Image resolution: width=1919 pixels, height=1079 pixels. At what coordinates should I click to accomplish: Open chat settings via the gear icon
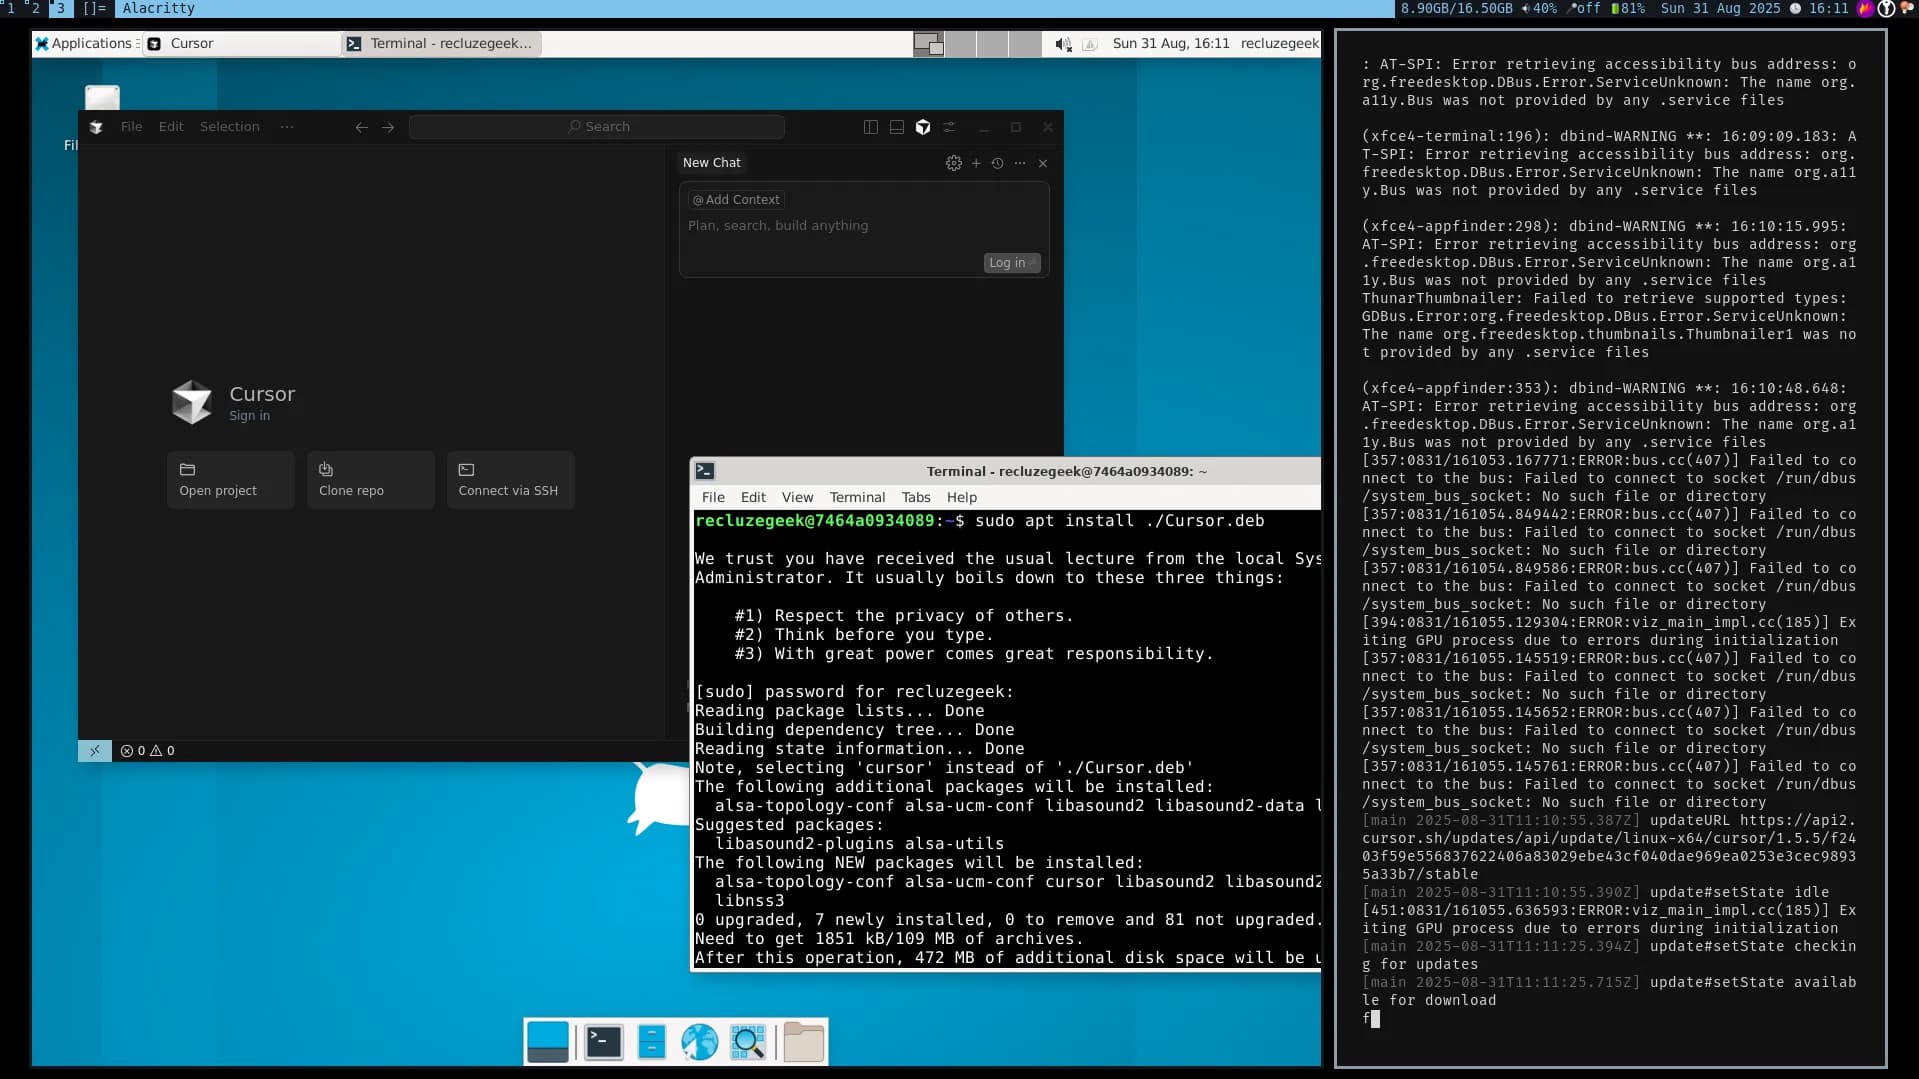(953, 163)
